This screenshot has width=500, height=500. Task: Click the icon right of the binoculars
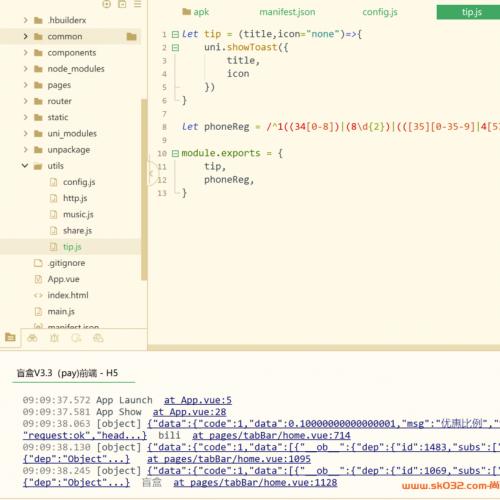click(54, 338)
